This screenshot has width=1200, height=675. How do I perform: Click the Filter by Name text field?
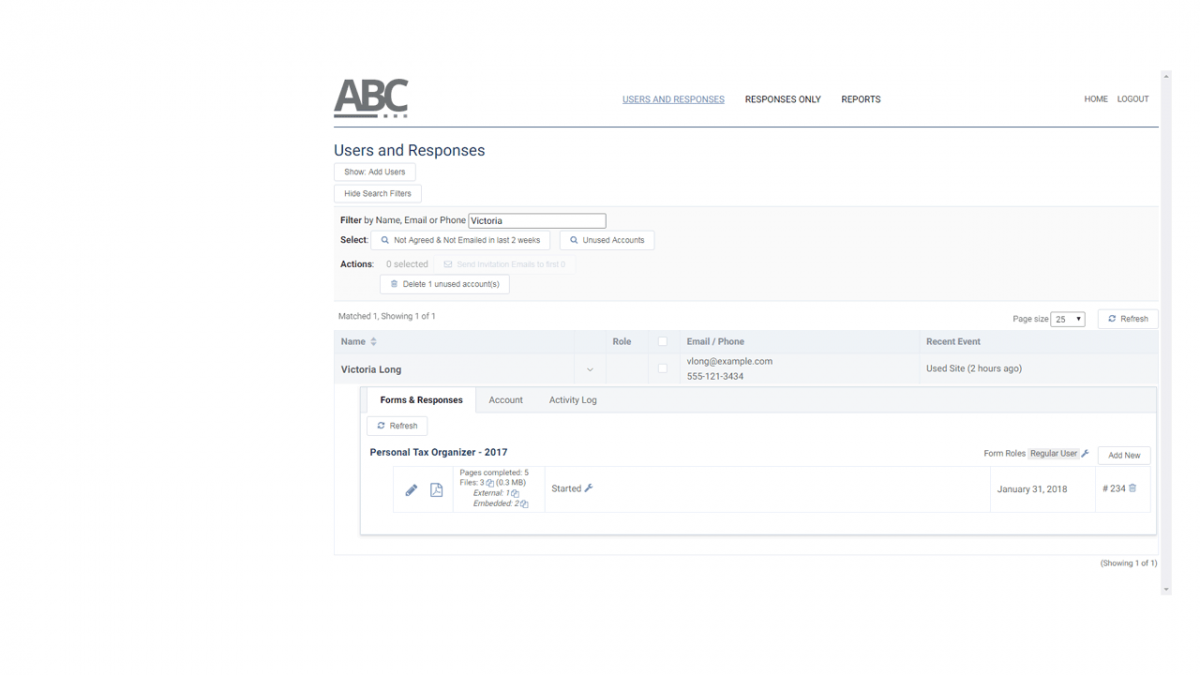[537, 221]
